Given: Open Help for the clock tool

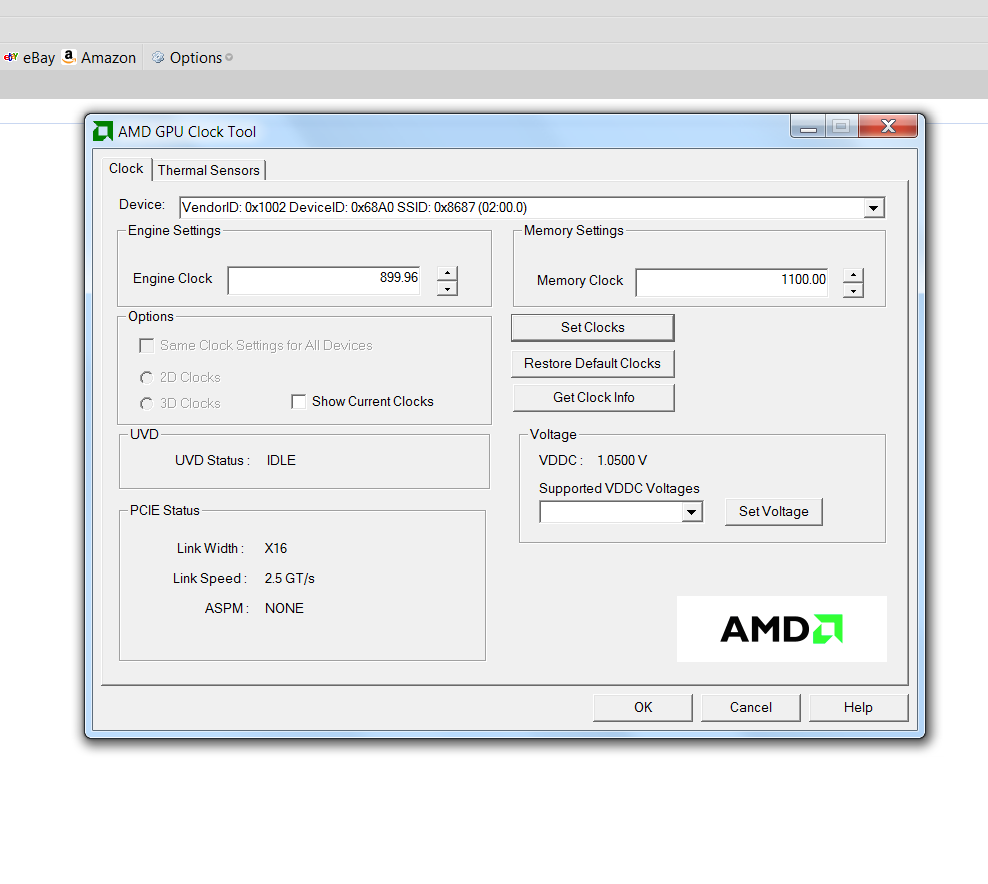Looking at the screenshot, I should tap(858, 708).
